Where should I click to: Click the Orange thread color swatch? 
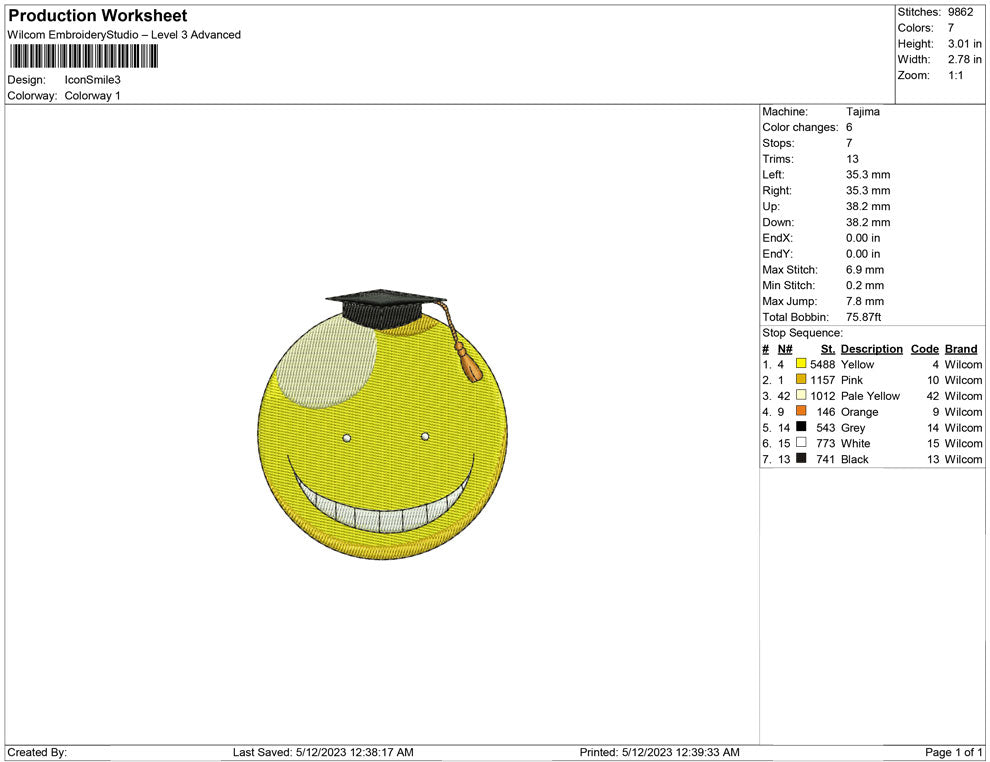pyautogui.click(x=801, y=411)
